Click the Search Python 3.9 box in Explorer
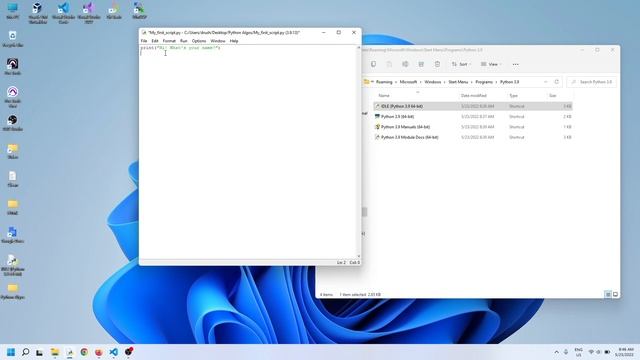Image resolution: width=640 pixels, height=360 pixels. tap(591, 82)
